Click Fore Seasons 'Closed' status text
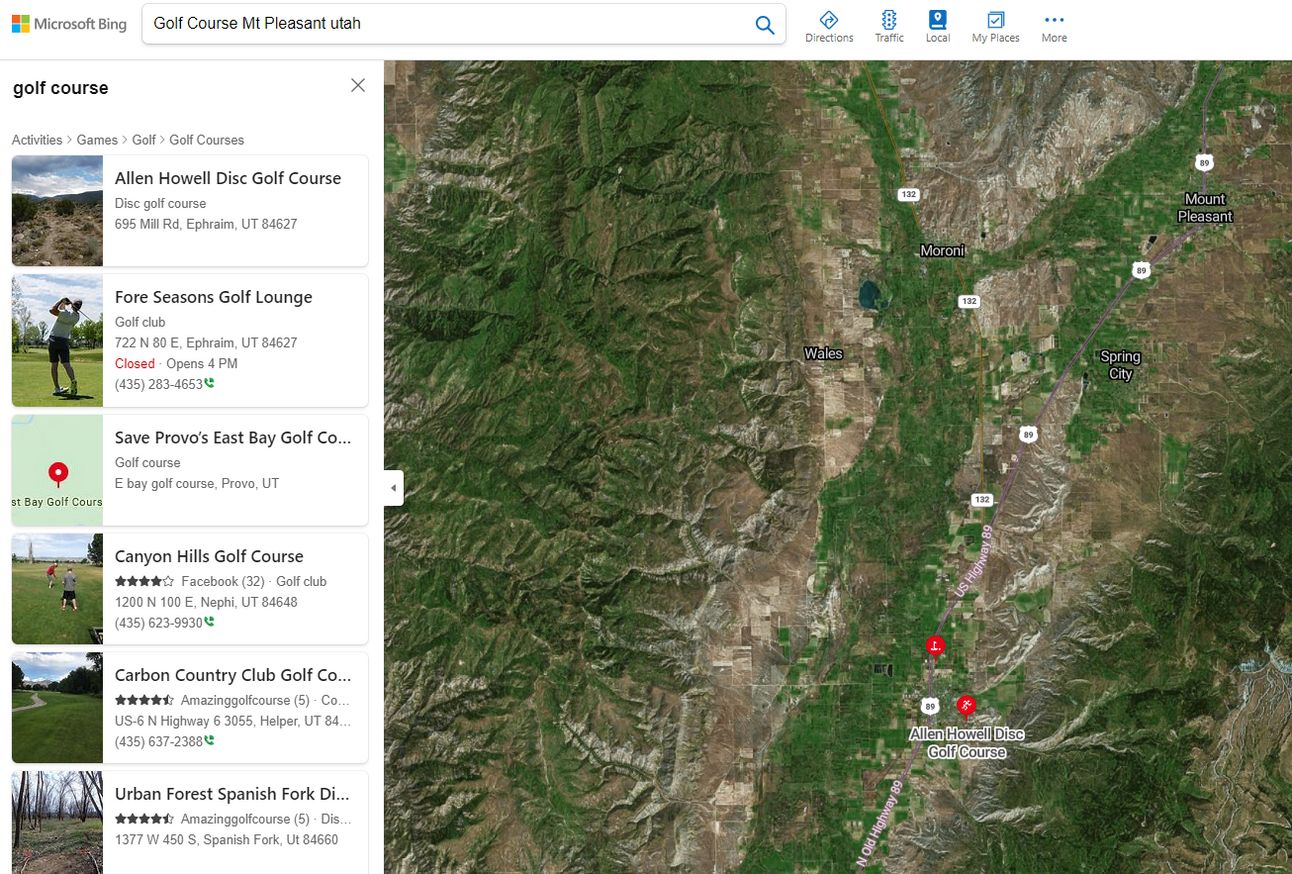This screenshot has width=1292, height=874. pyautogui.click(x=135, y=364)
